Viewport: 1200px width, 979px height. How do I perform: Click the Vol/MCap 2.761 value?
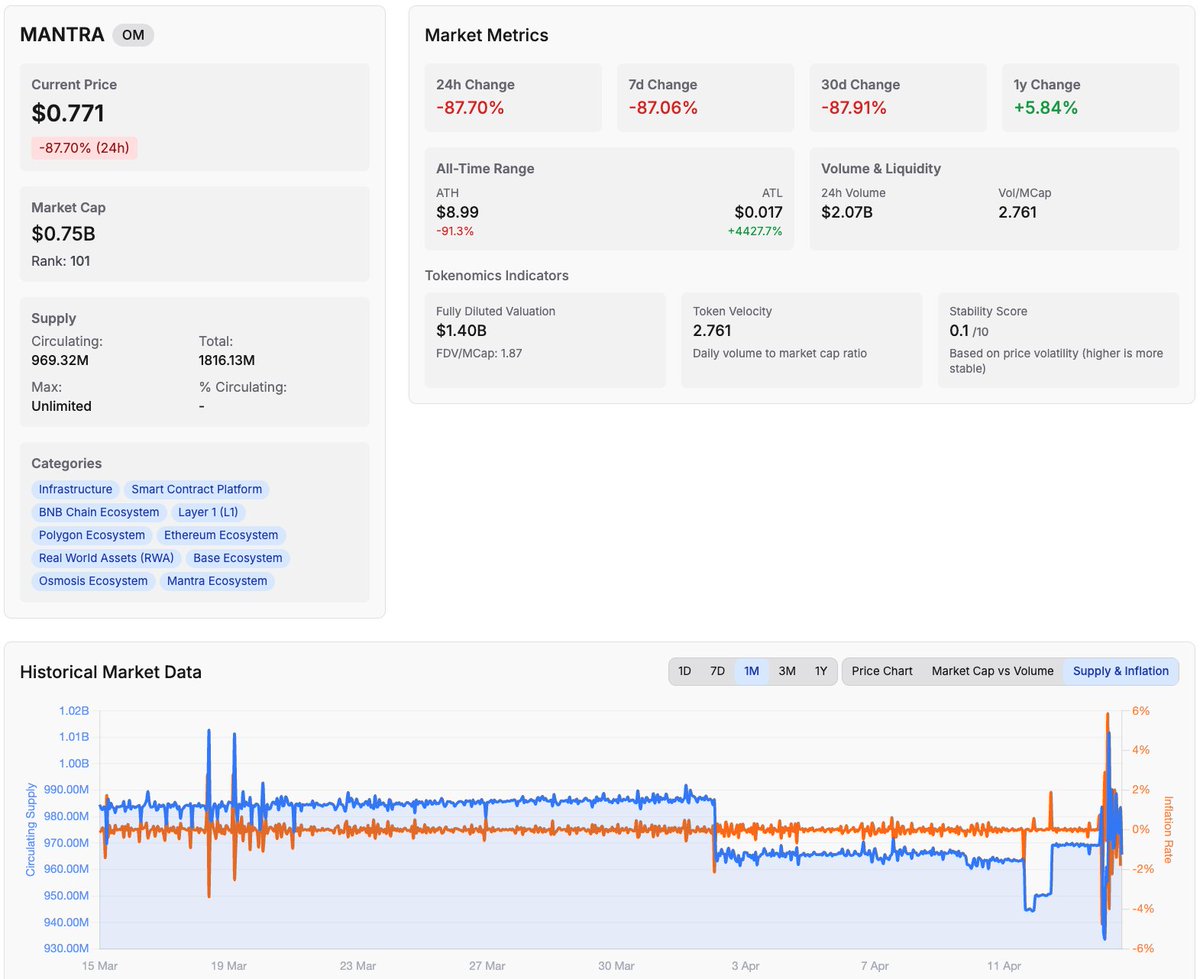[x=1017, y=212]
